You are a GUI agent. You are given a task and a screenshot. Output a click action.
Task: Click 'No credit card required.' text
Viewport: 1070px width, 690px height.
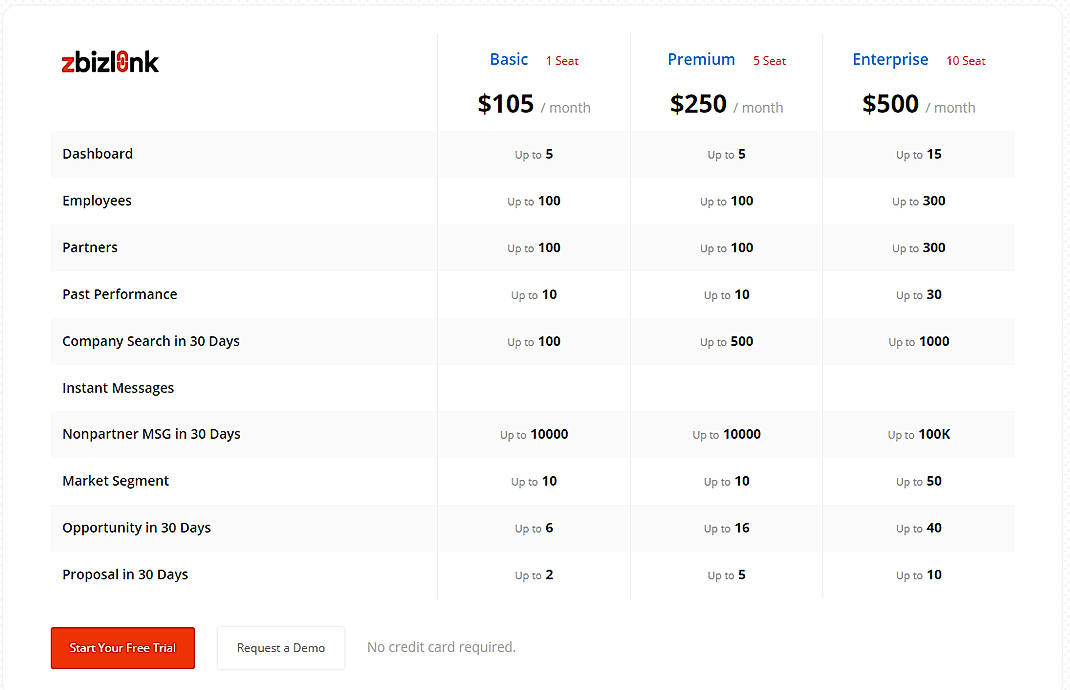click(x=442, y=647)
